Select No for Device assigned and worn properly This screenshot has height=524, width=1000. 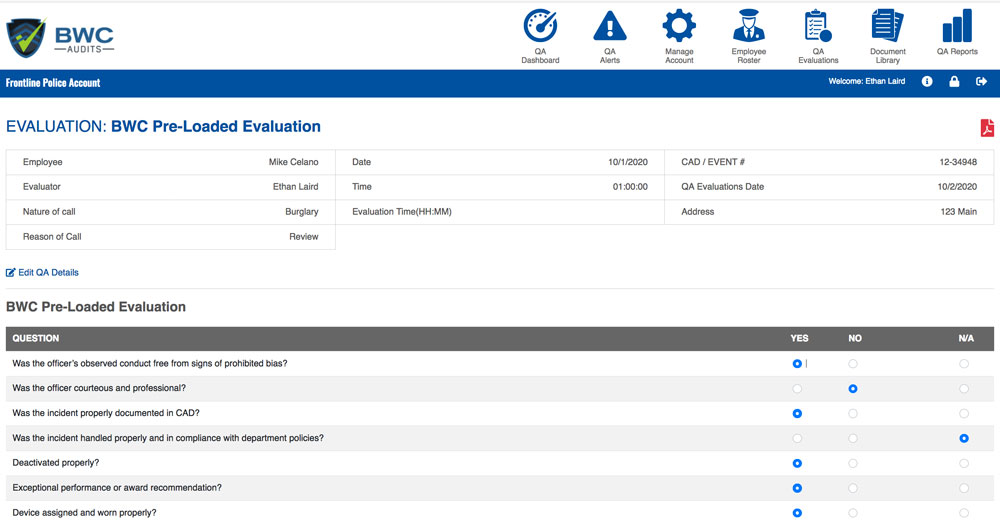853,513
